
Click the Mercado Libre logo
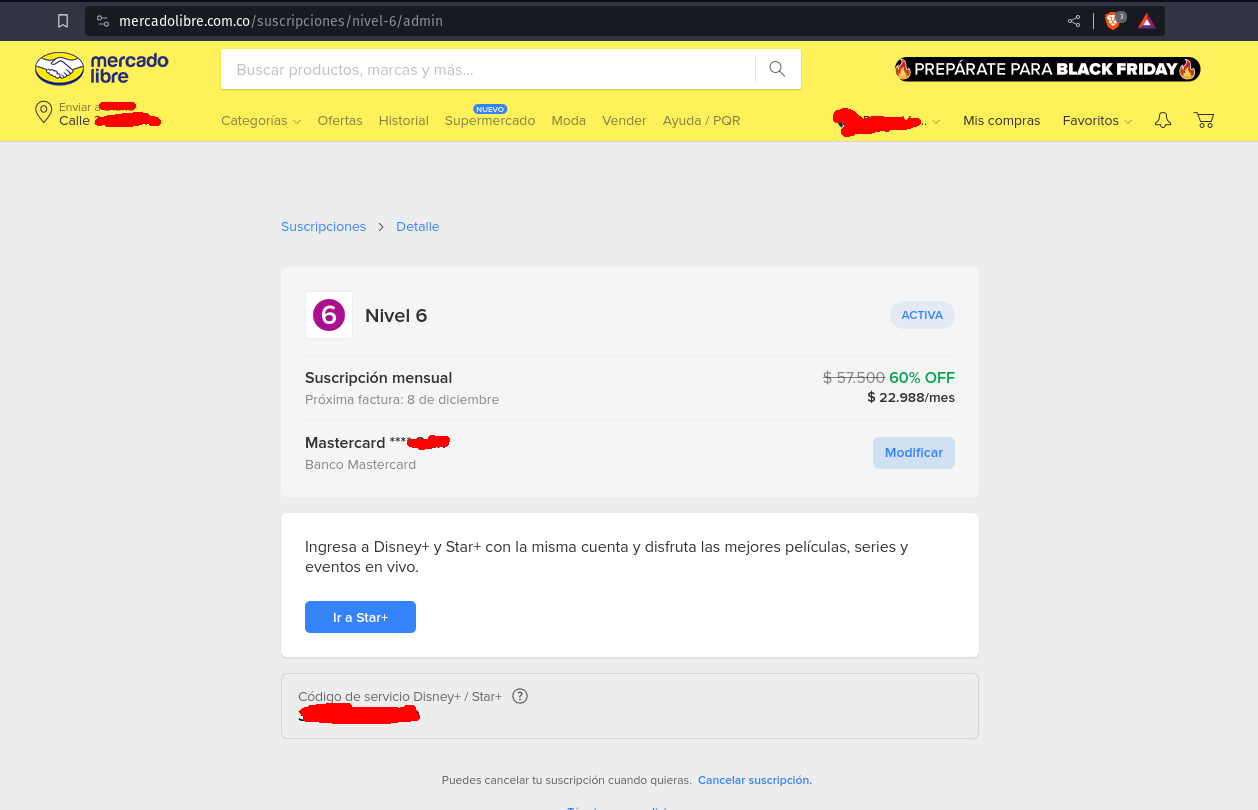(x=101, y=68)
